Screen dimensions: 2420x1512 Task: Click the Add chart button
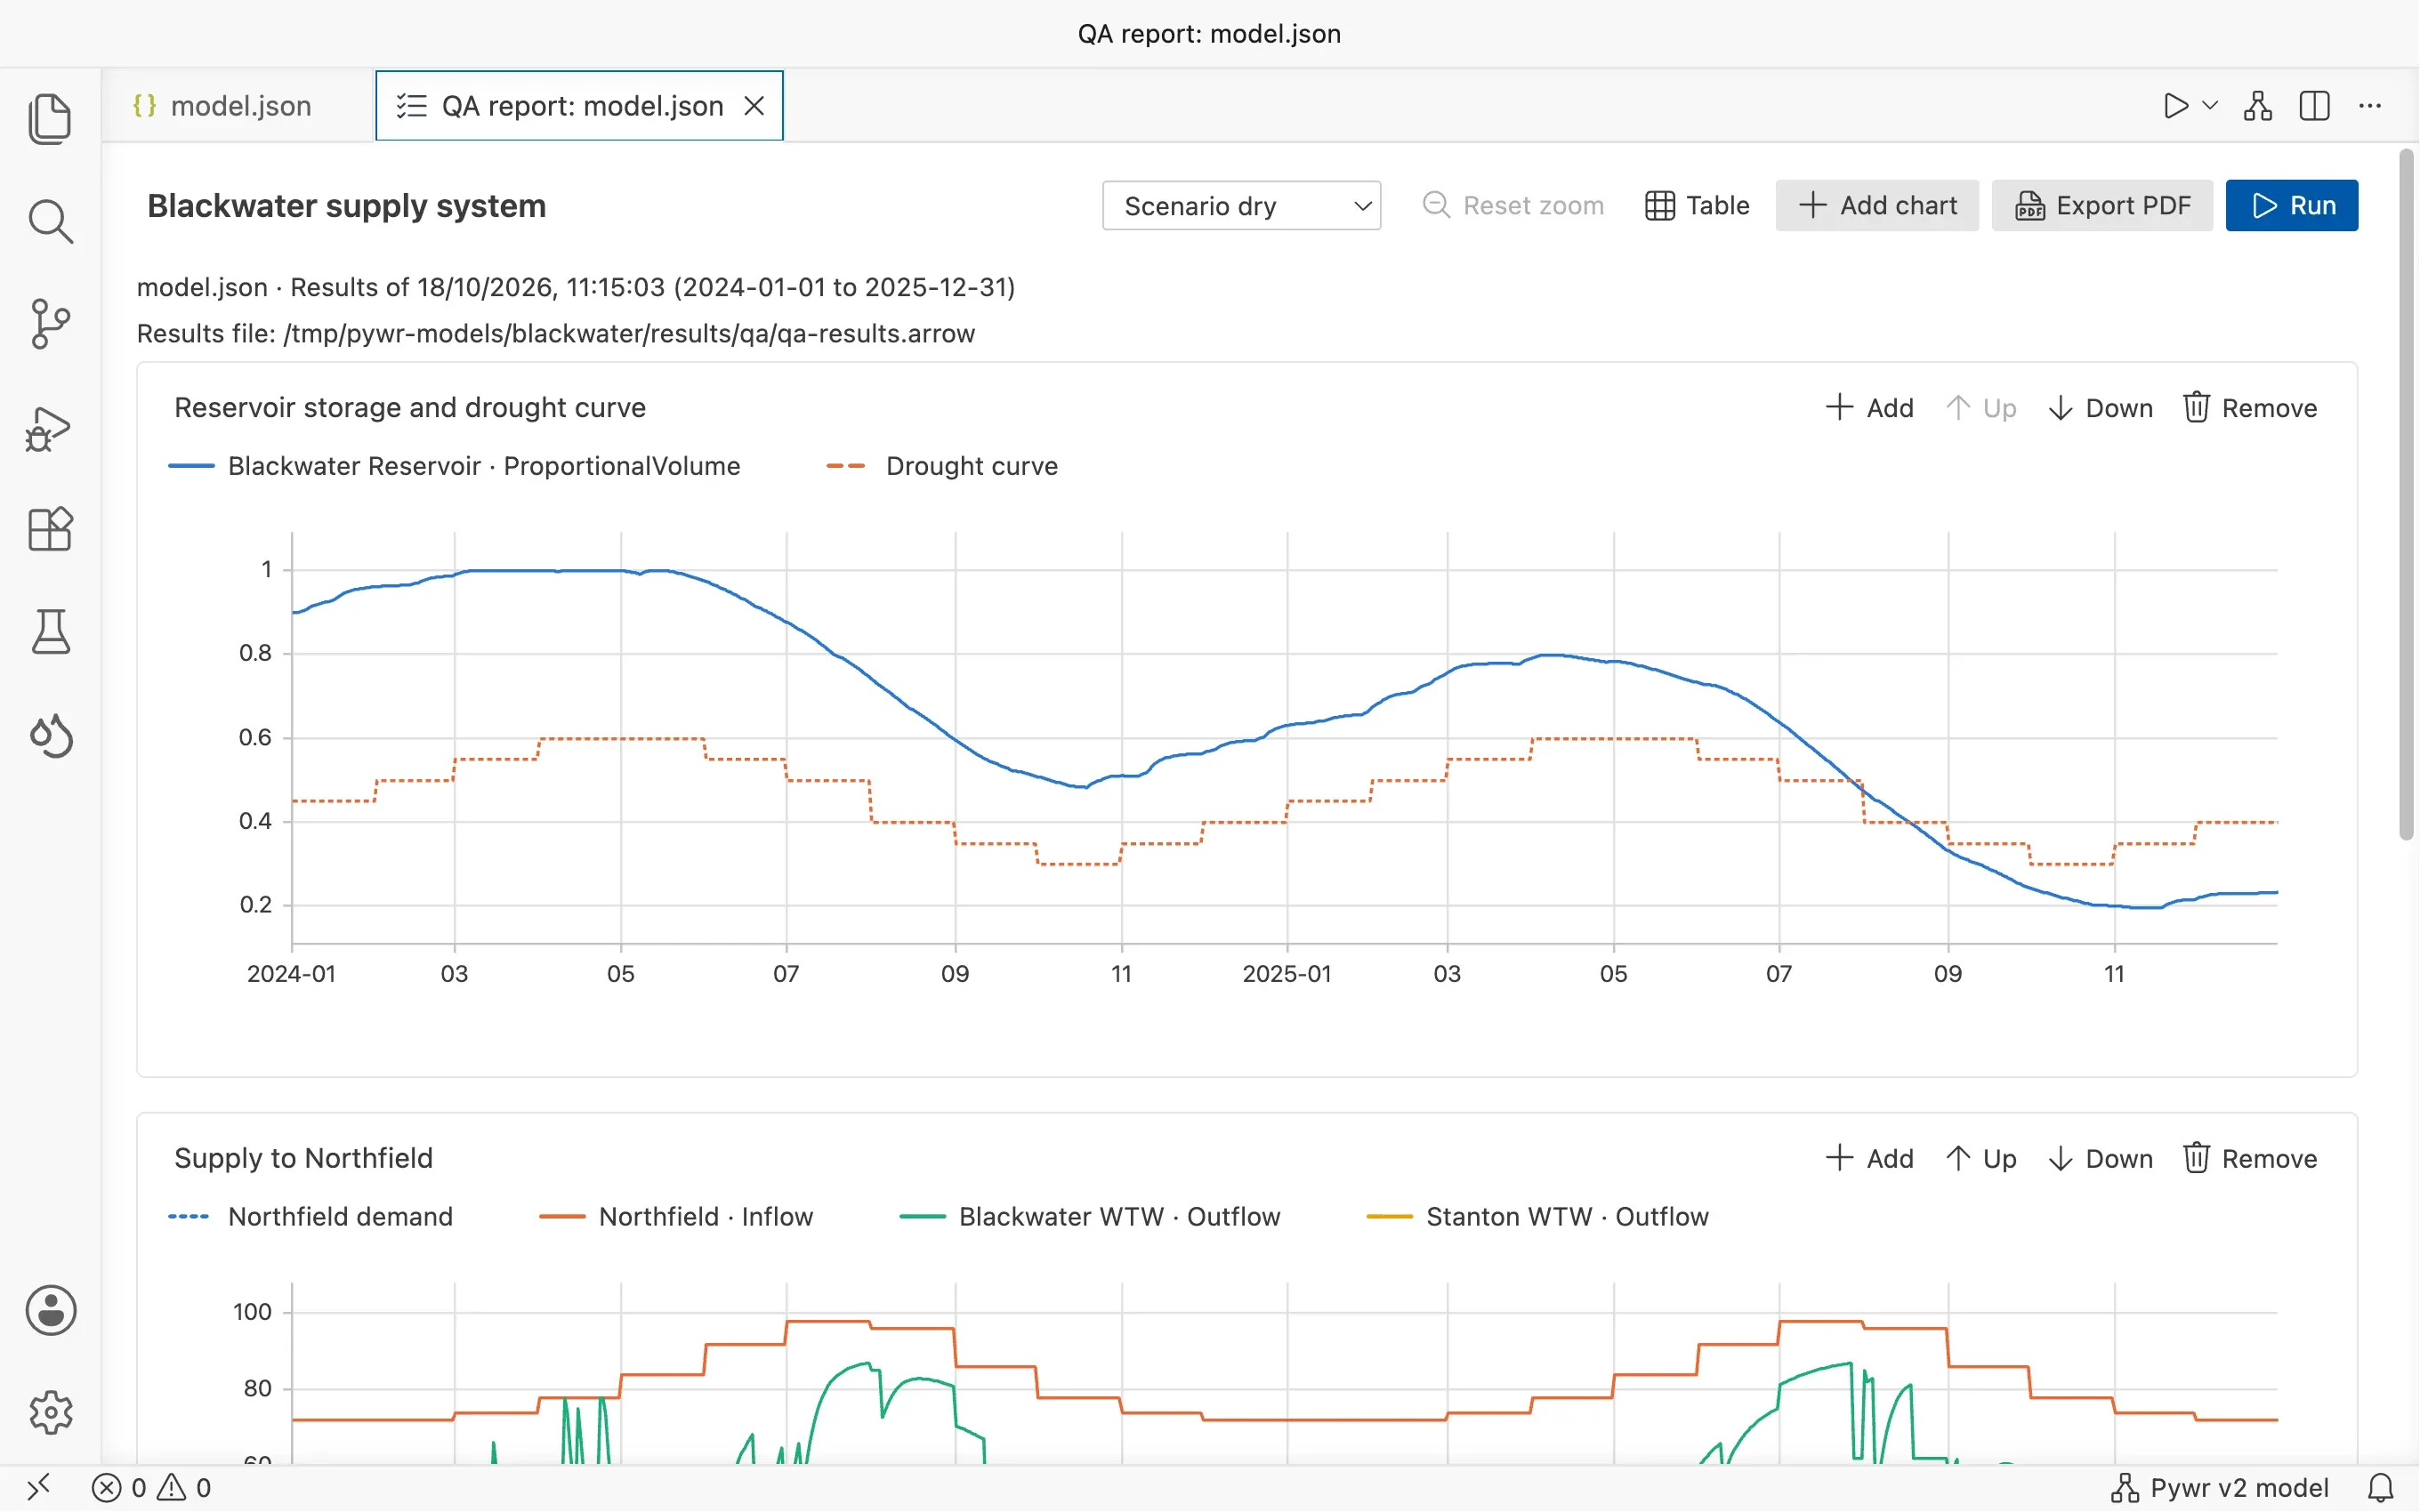(1877, 206)
